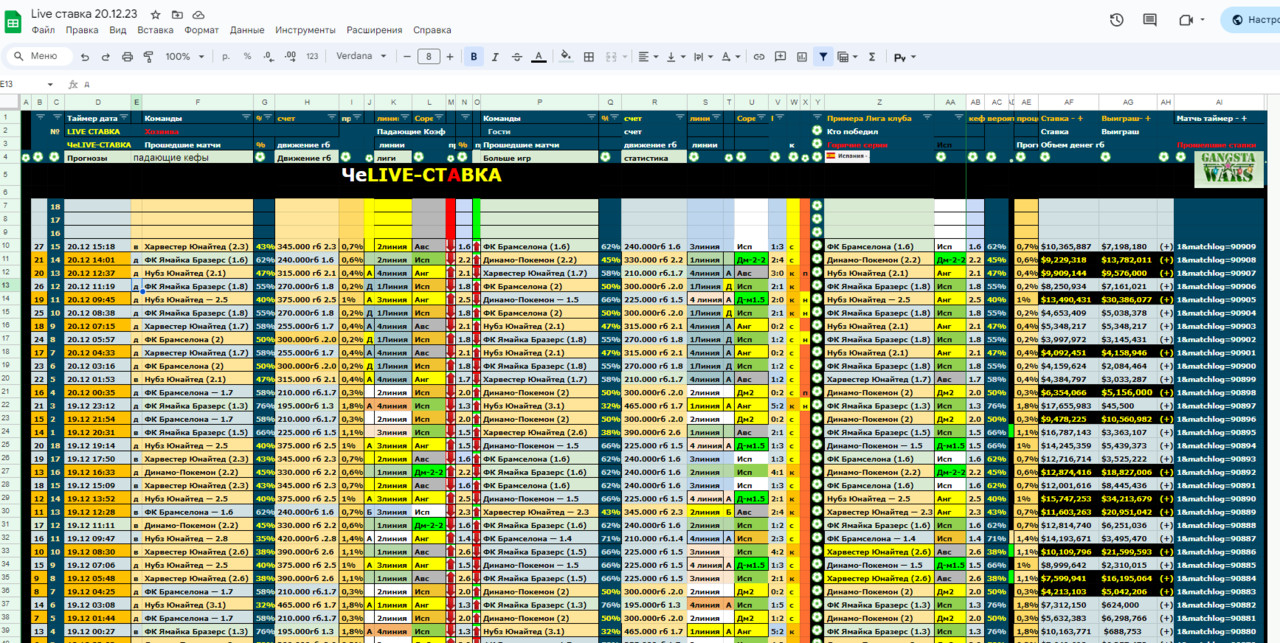Open Verdana font dropdown
The height and width of the screenshot is (643, 1280).
coord(360,57)
